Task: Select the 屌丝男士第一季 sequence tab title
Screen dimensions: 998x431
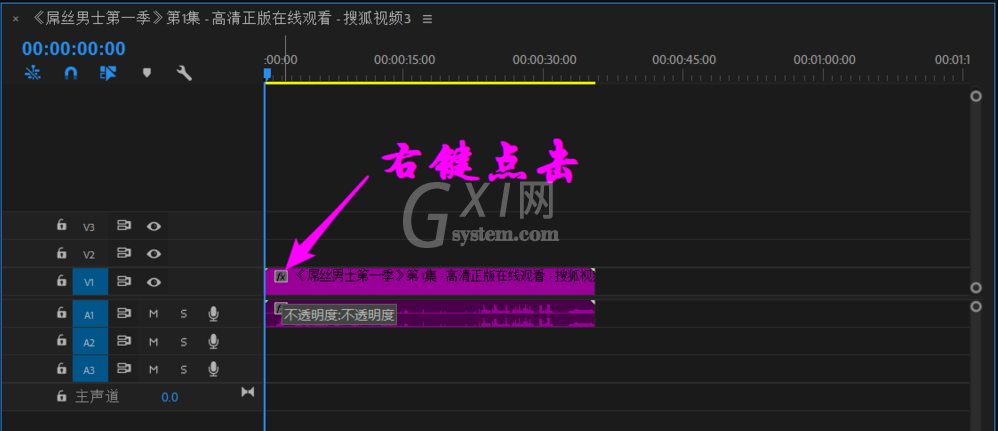Action: point(221,19)
